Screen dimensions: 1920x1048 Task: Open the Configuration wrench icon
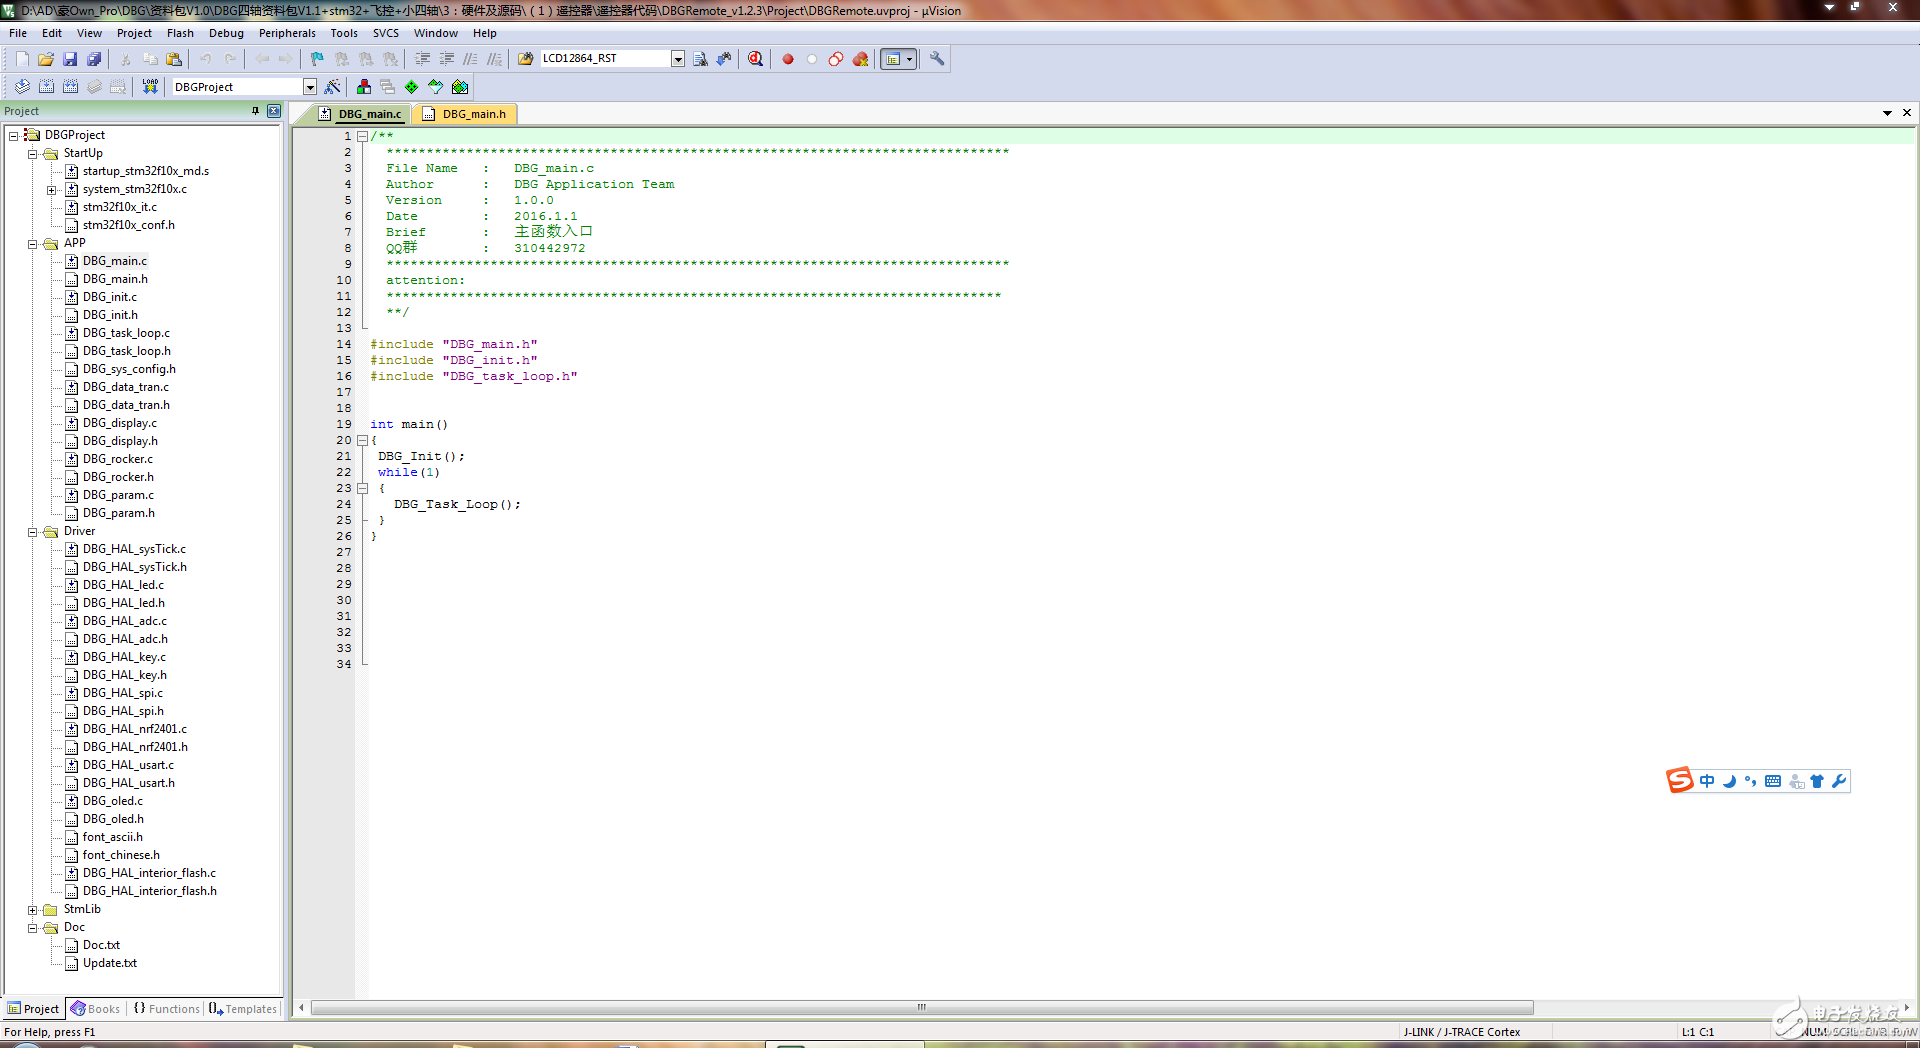(x=937, y=59)
